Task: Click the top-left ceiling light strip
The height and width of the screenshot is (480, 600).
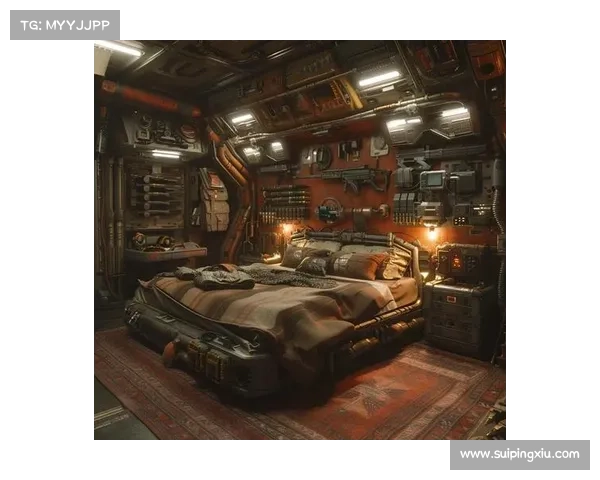Action: pyautogui.click(x=119, y=47)
